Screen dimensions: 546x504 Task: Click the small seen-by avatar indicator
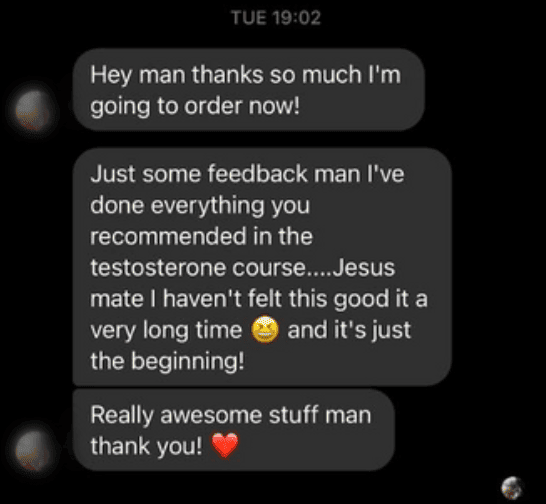(x=512, y=487)
